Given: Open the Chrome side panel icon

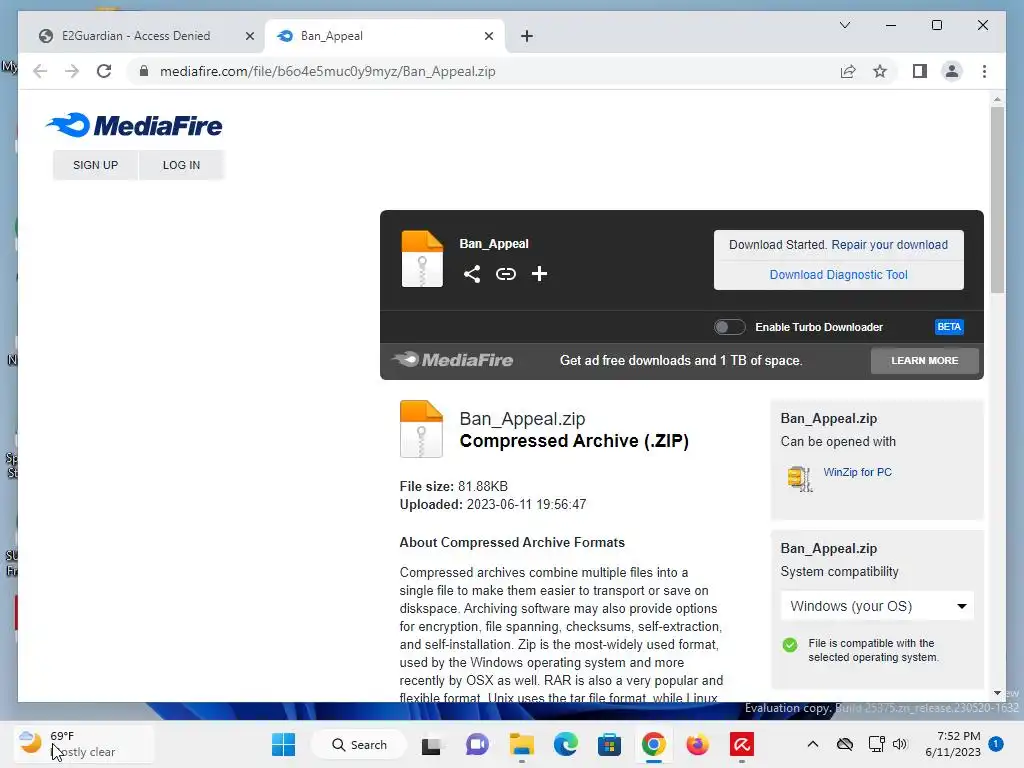Looking at the screenshot, I should 920,71.
